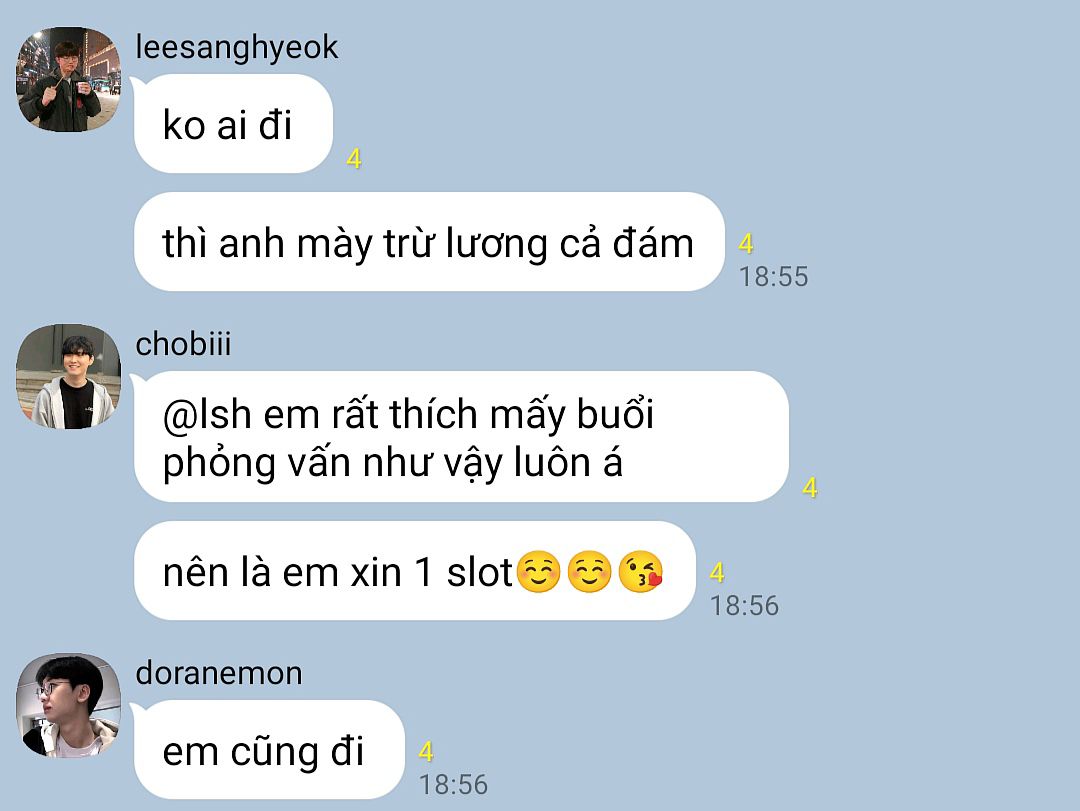Select the message "nên là em xin 1 slot"
The image size is (1080, 811).
point(415,571)
